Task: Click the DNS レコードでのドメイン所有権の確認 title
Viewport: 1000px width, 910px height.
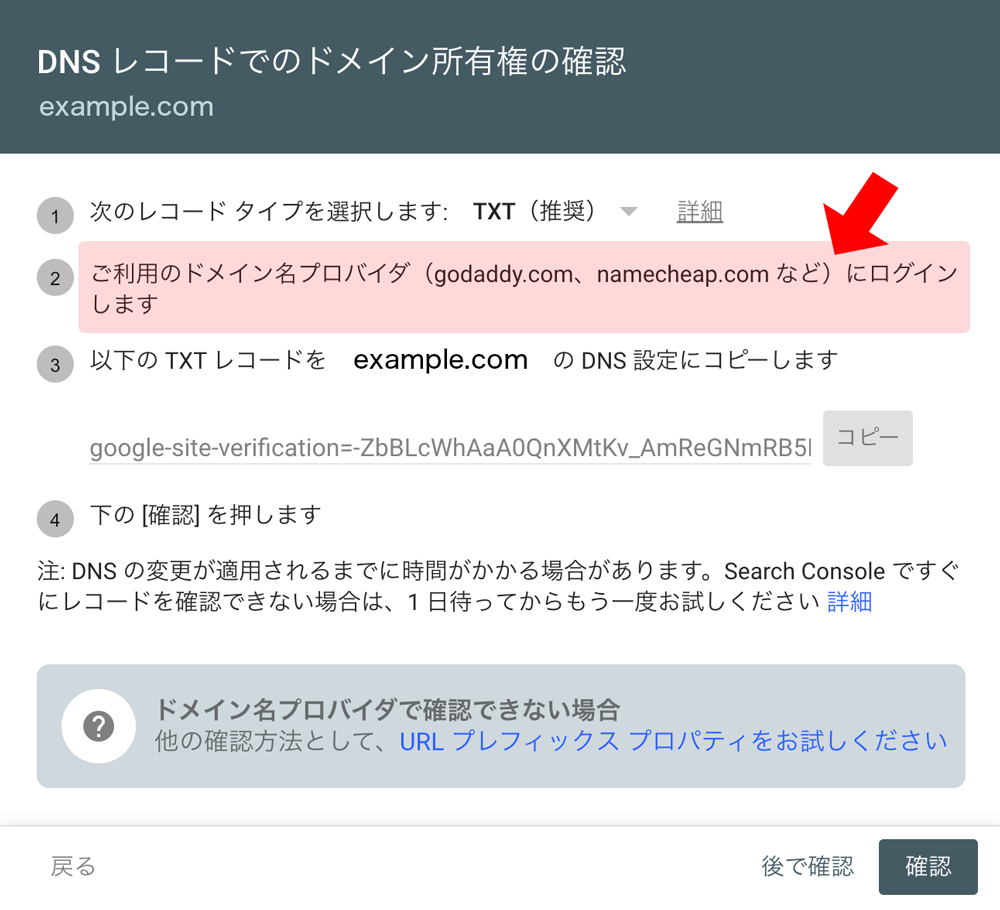Action: pyautogui.click(x=332, y=62)
